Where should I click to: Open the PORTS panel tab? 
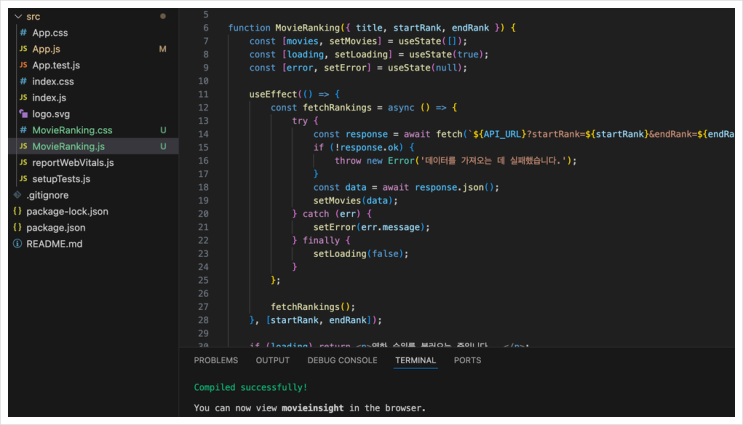tap(467, 360)
